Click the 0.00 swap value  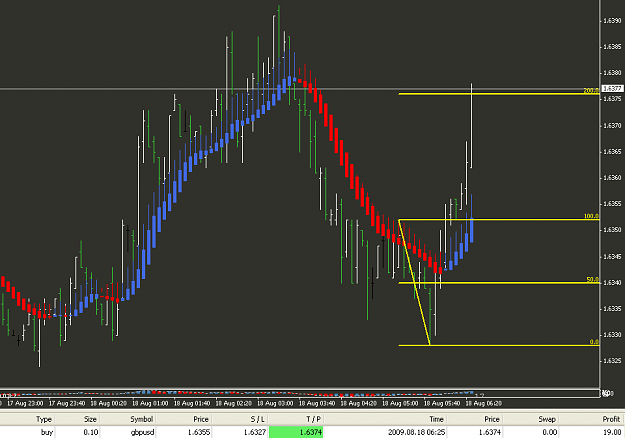click(x=550, y=432)
